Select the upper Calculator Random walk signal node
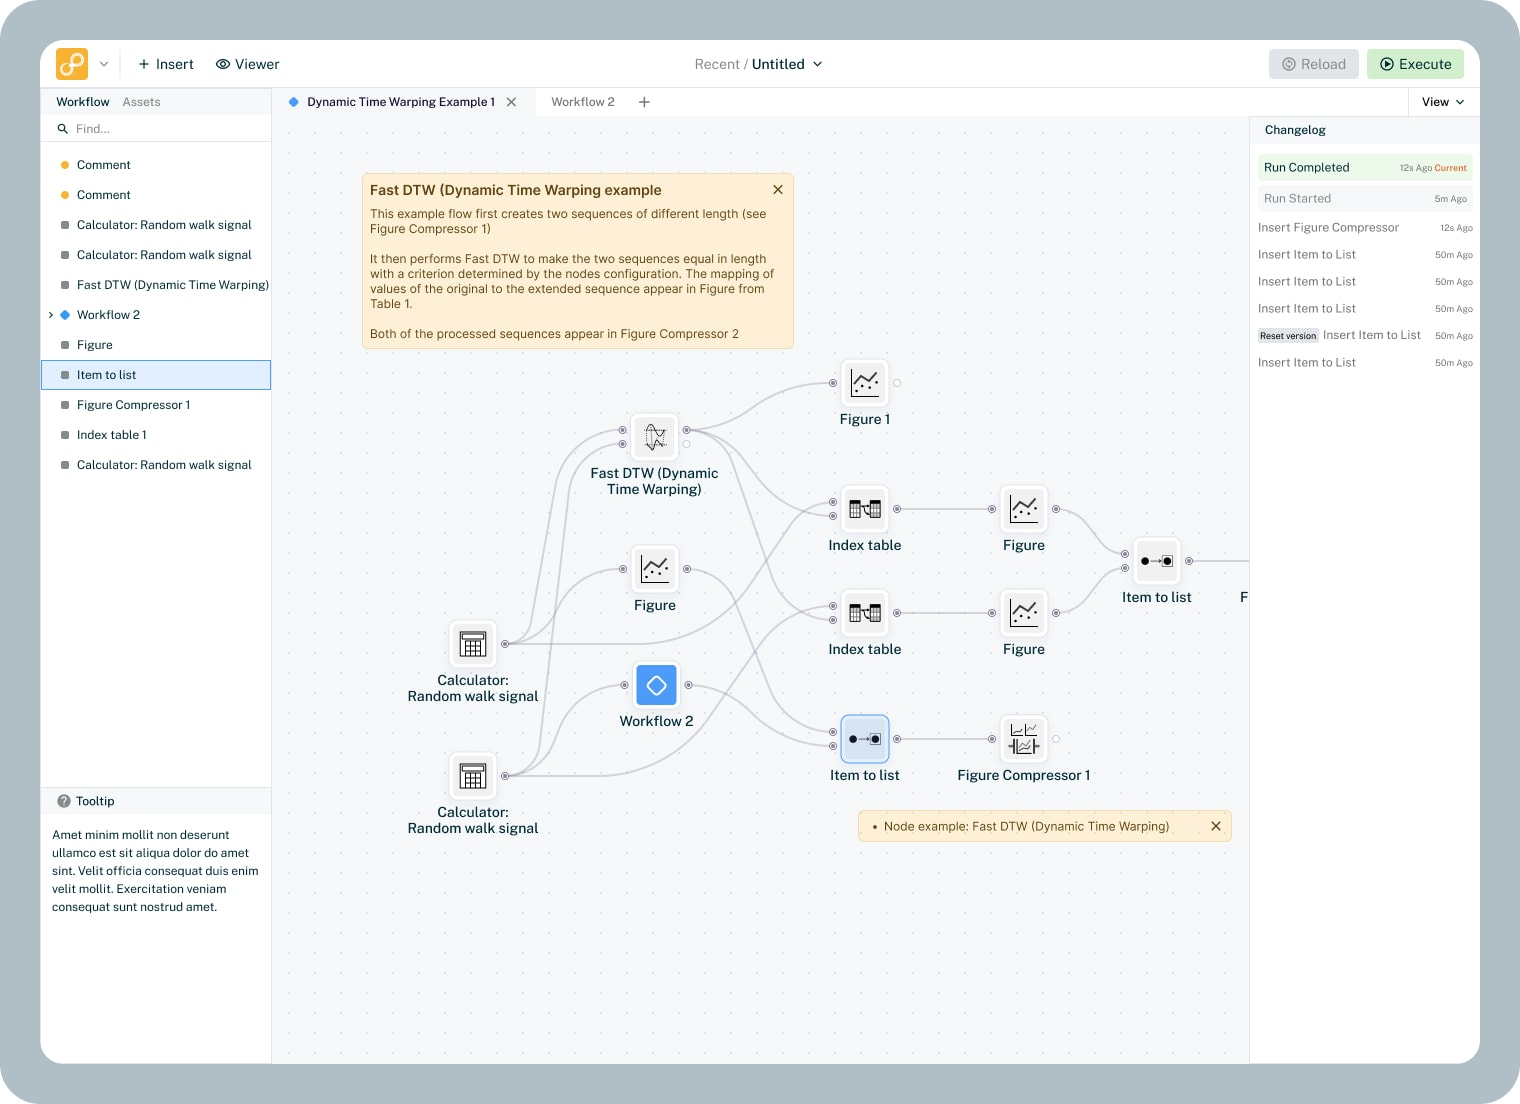 (473, 644)
